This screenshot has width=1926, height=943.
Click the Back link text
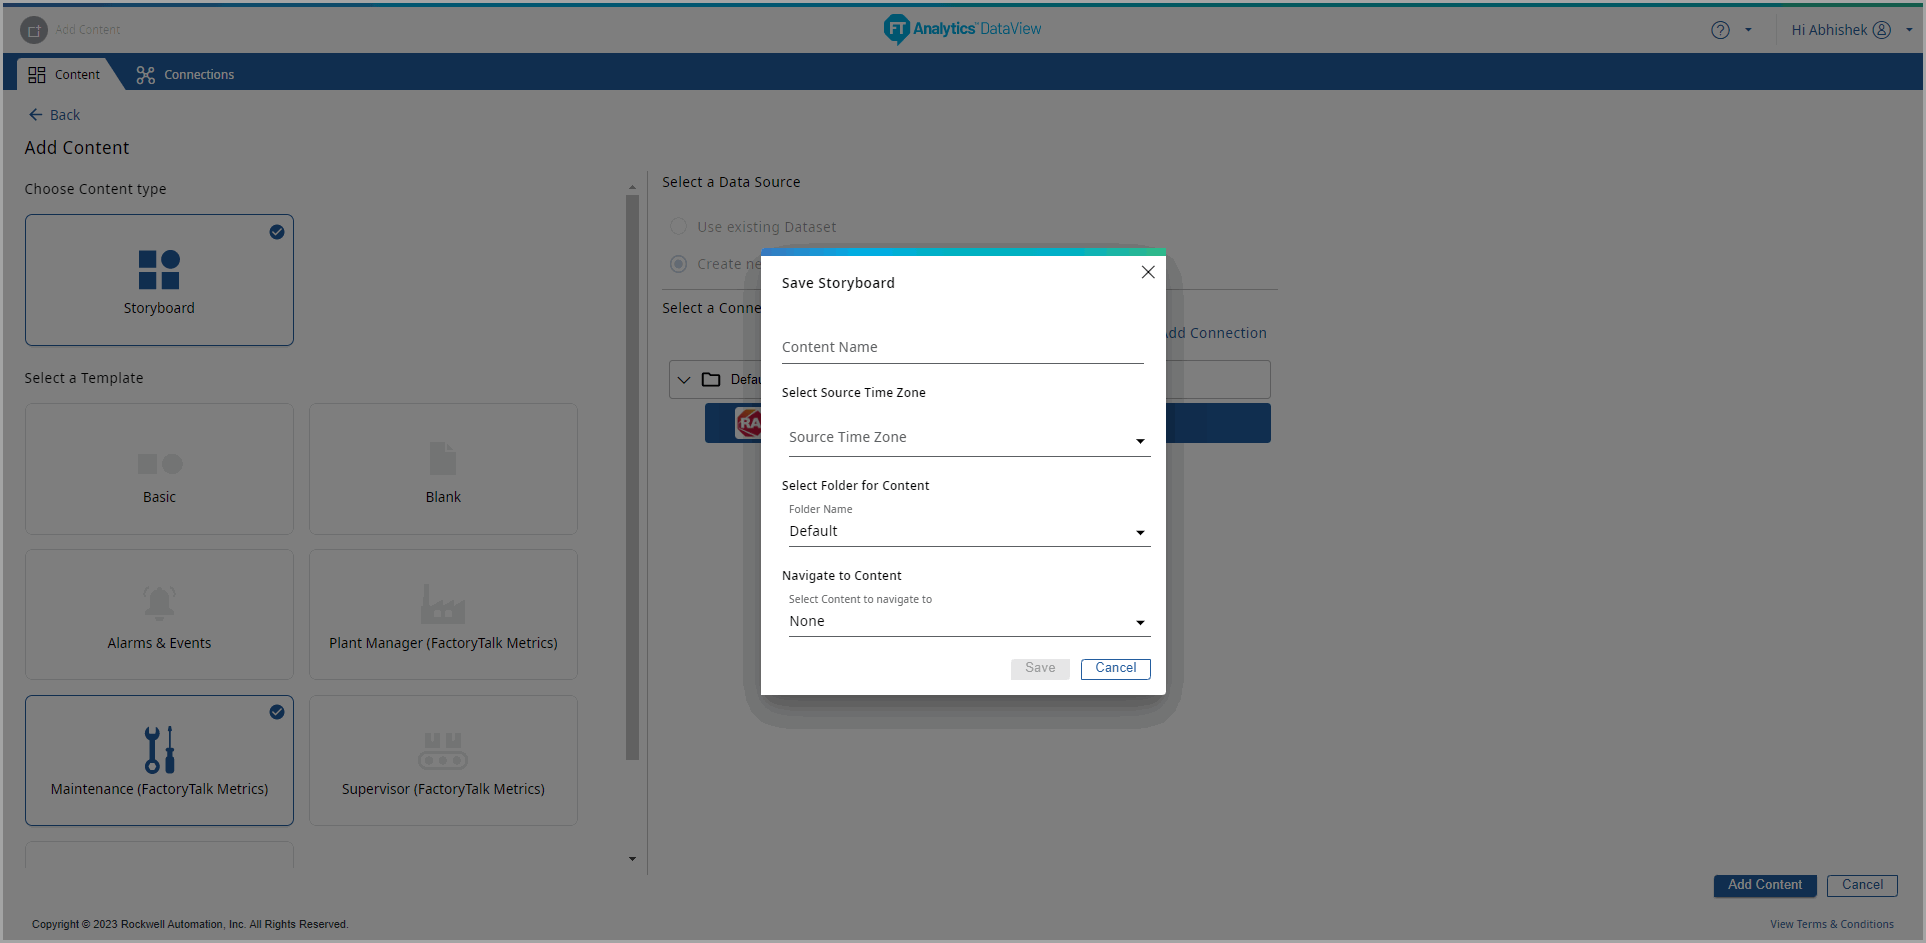tap(65, 115)
